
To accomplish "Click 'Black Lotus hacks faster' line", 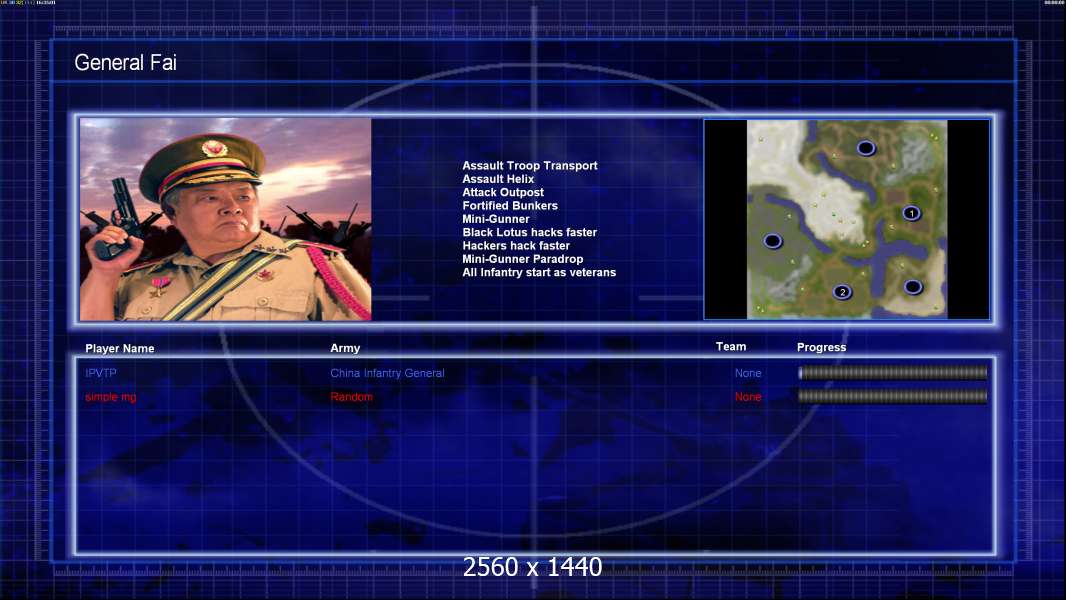I will pos(530,232).
